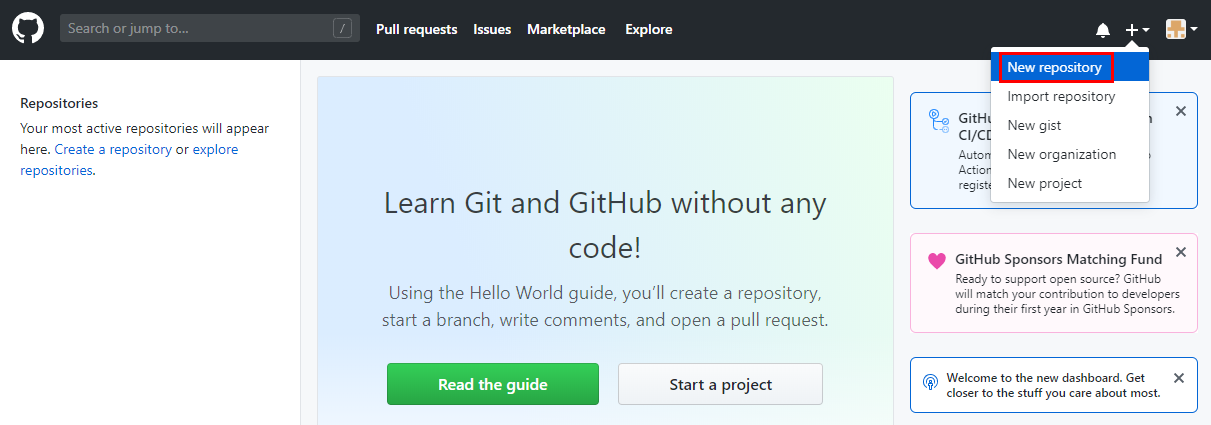
Task: Open Marketplace in the top navigation
Action: pyautogui.click(x=566, y=29)
